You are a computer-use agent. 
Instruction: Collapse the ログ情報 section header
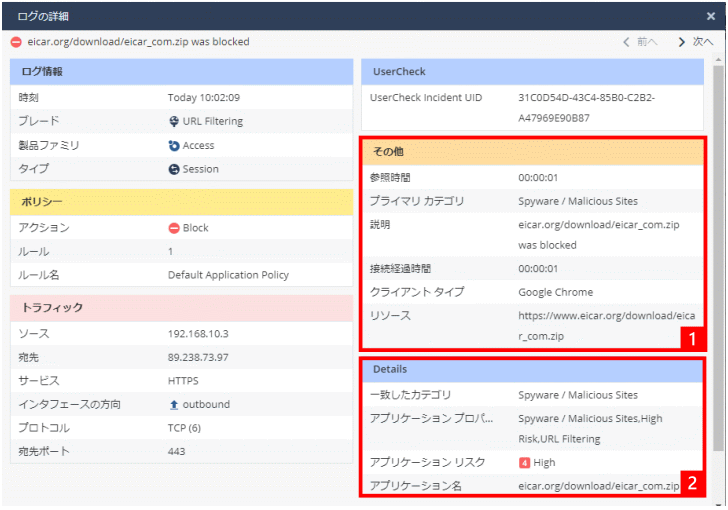tap(181, 72)
